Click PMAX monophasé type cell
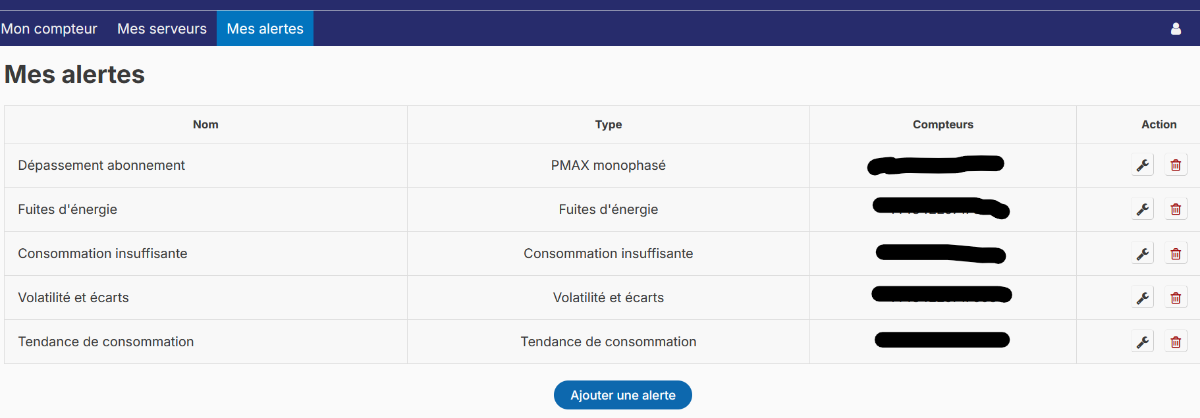This screenshot has height=418, width=1200. [x=608, y=166]
